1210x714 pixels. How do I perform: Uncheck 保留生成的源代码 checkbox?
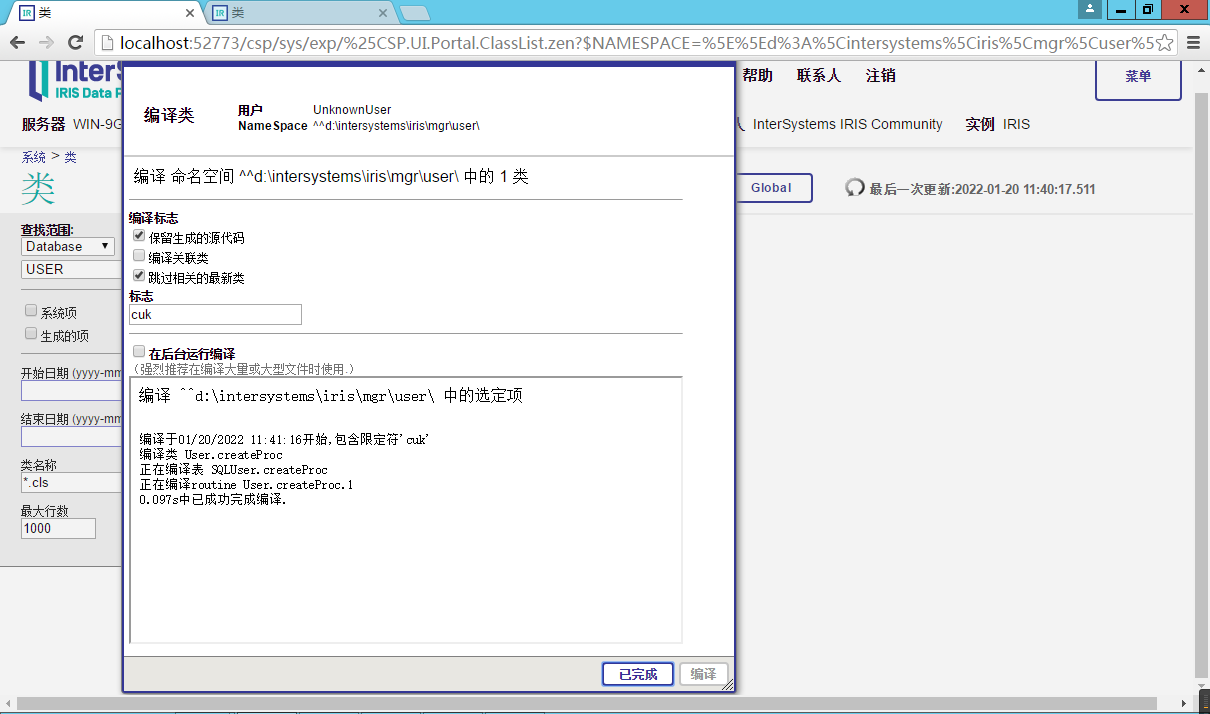(x=139, y=236)
